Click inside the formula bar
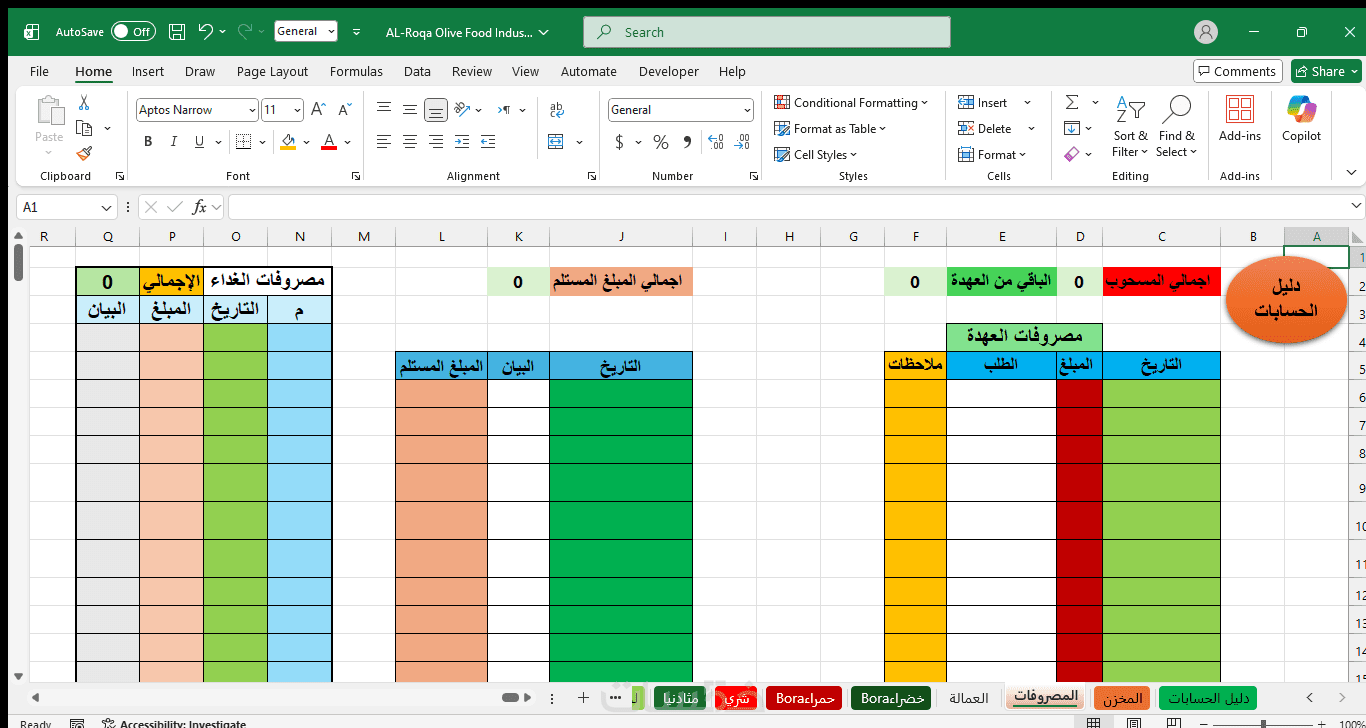The width and height of the screenshot is (1366, 728). coord(795,207)
